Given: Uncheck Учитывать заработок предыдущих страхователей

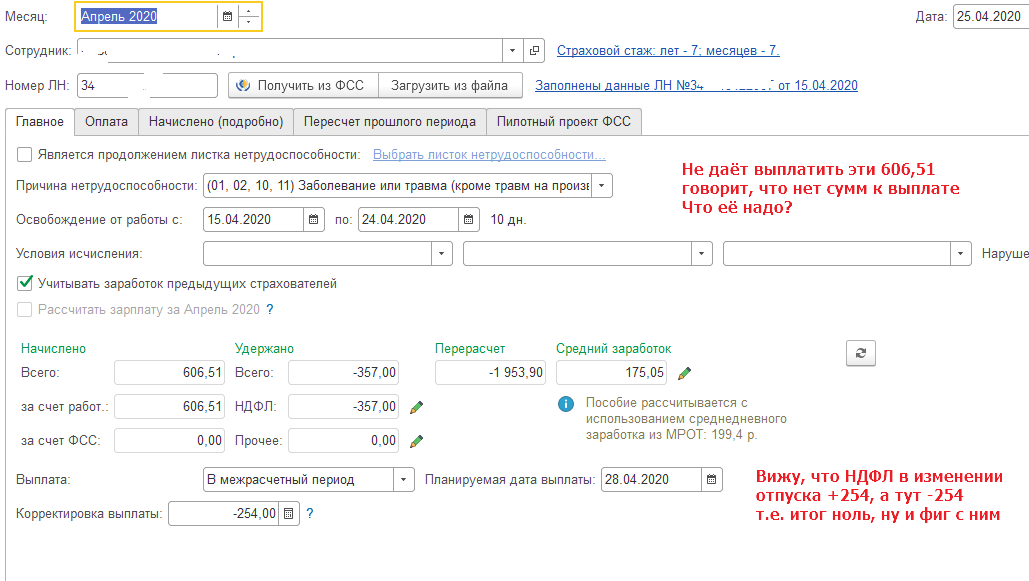Looking at the screenshot, I should tap(25, 284).
